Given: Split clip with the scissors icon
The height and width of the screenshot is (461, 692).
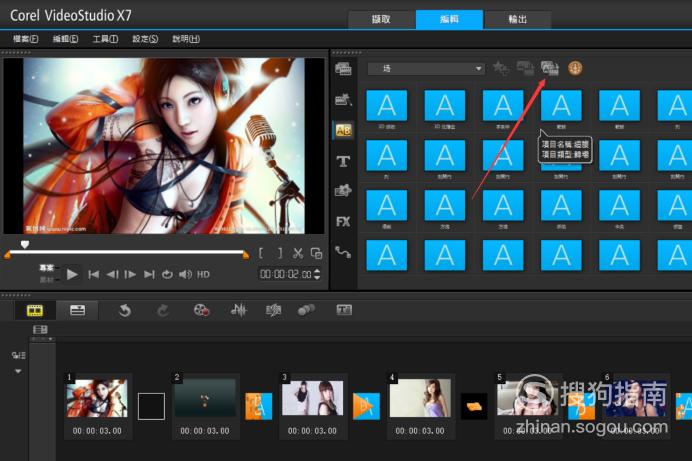Looking at the screenshot, I should [298, 253].
